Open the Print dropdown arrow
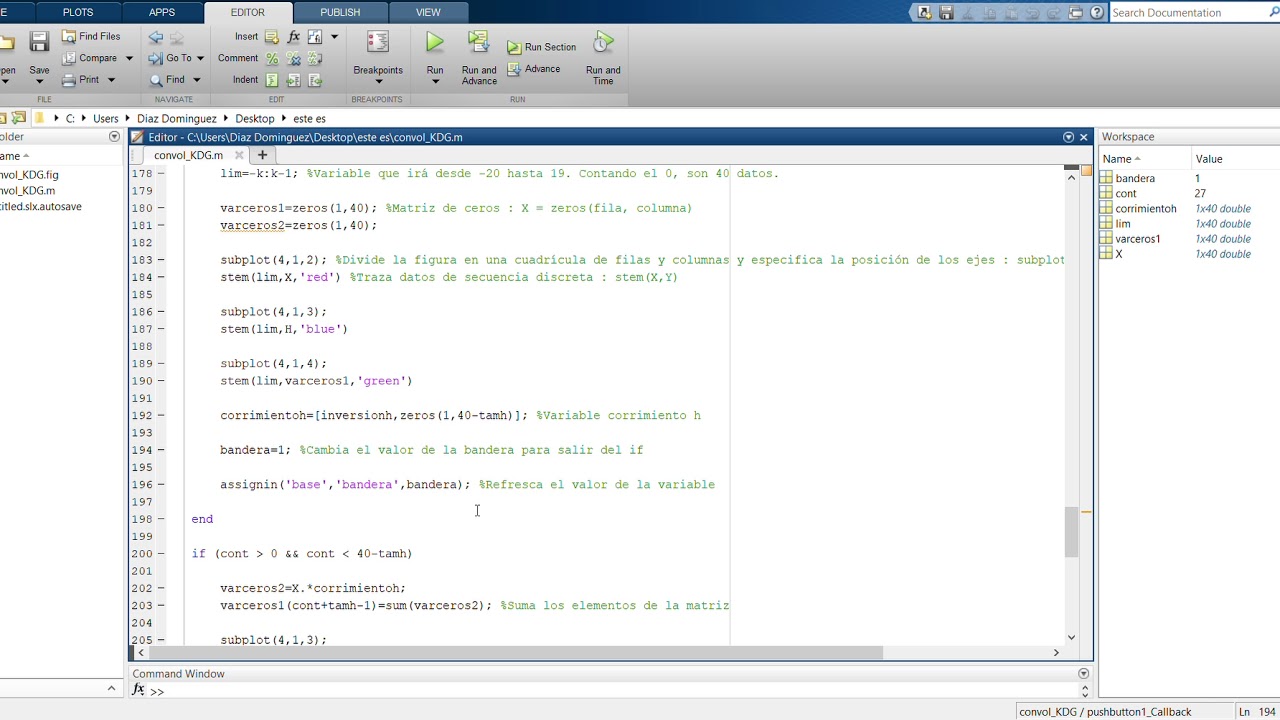 pyautogui.click(x=111, y=80)
